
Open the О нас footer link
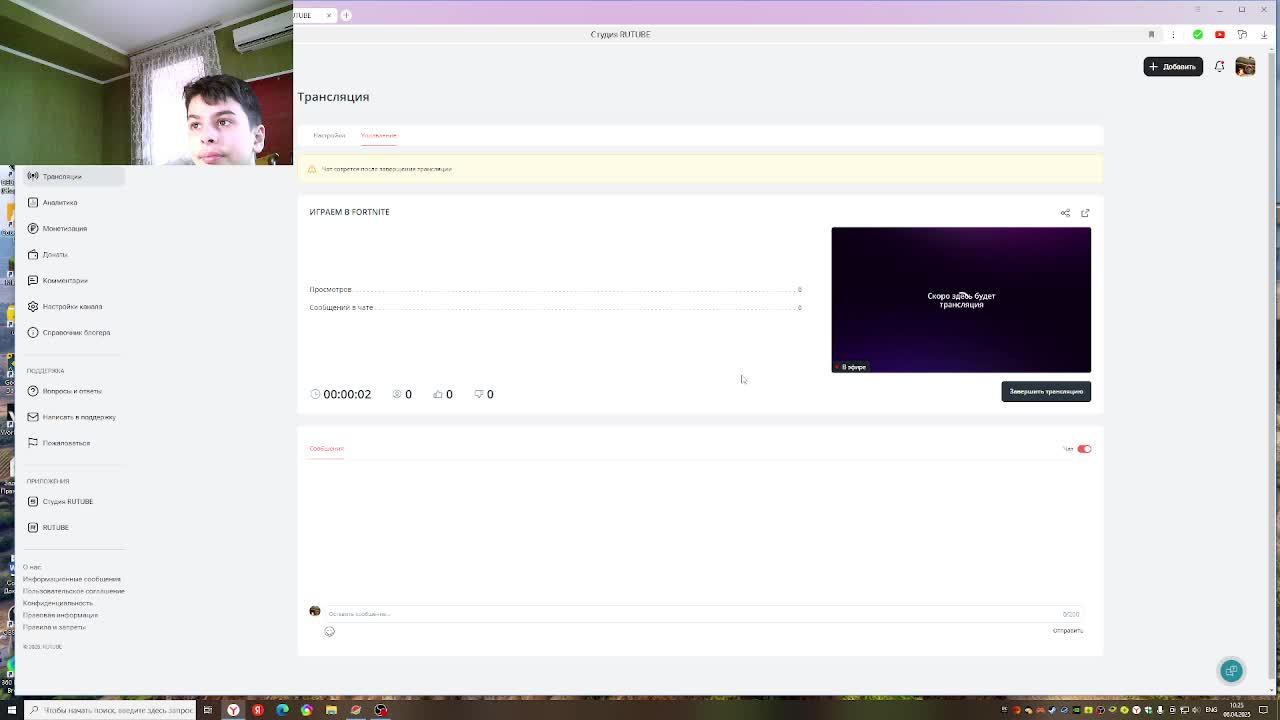[32, 567]
